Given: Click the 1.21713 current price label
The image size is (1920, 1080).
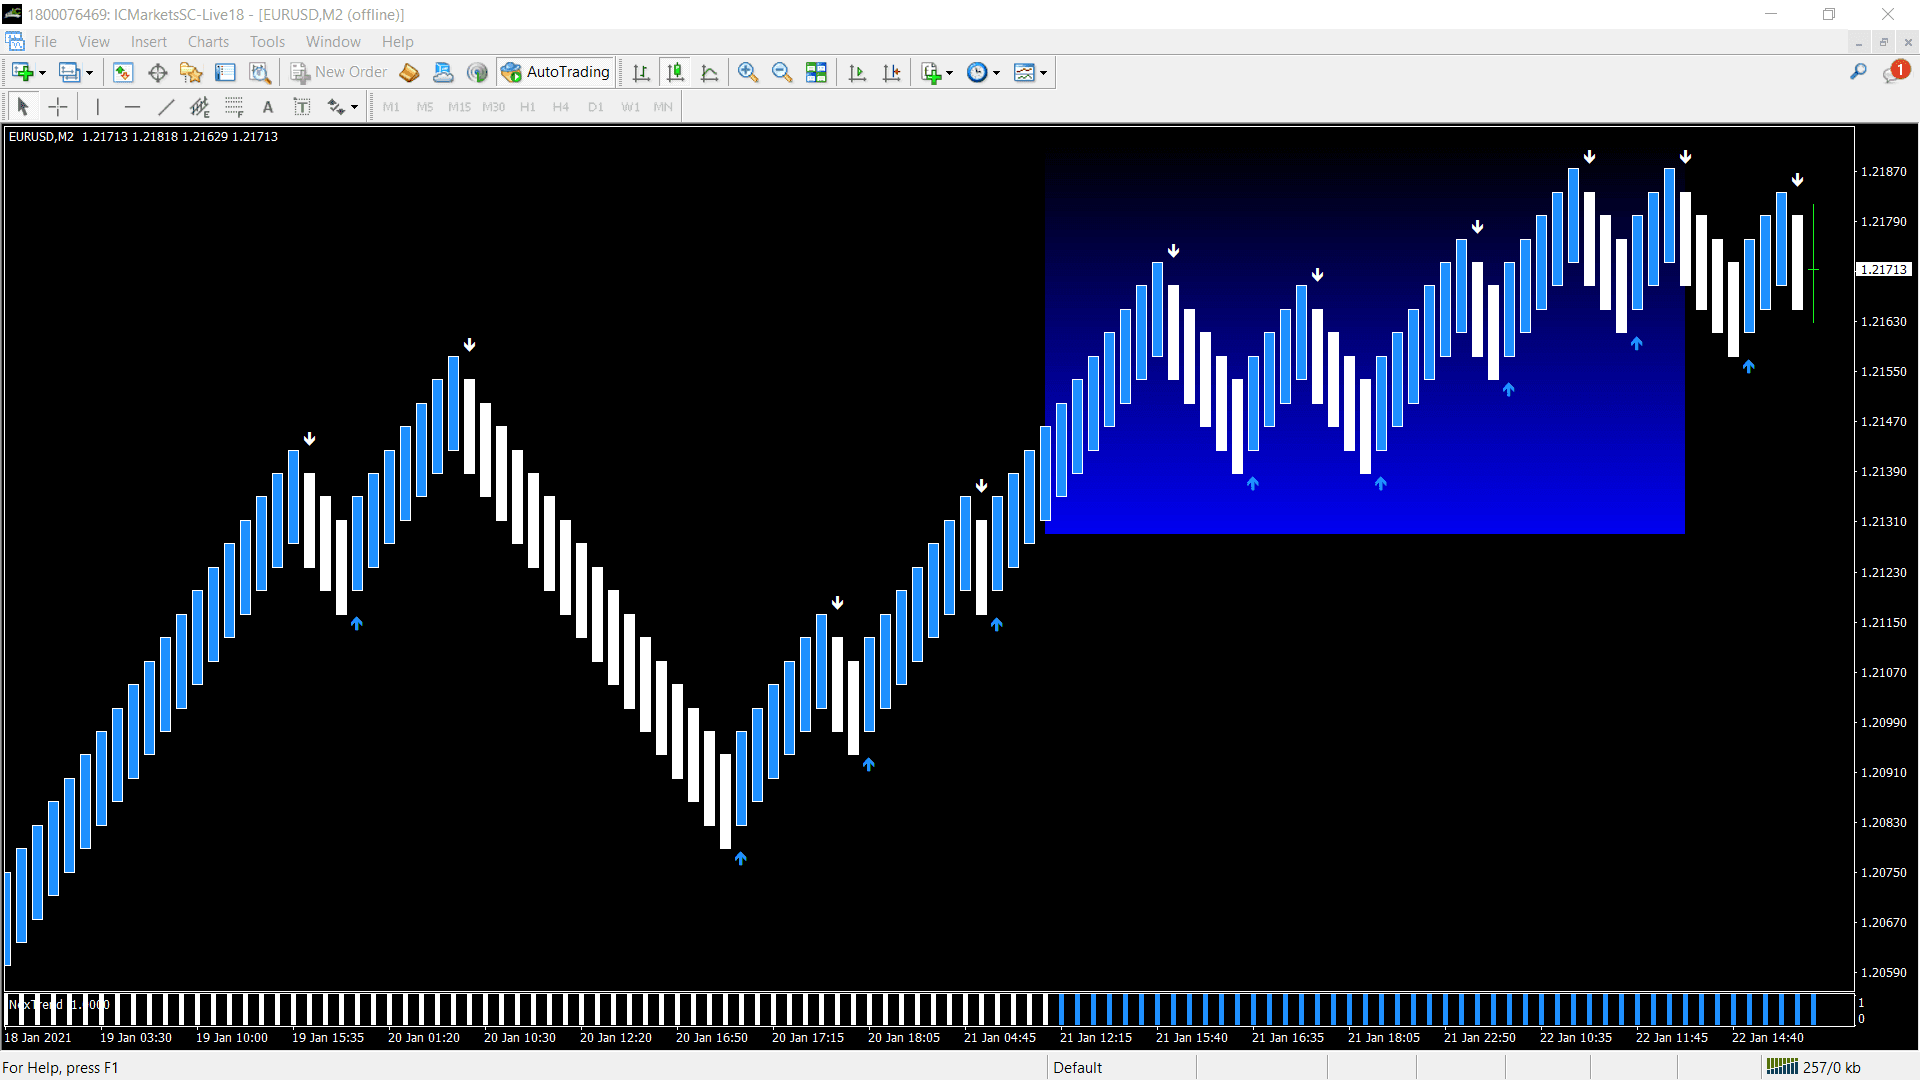Looking at the screenshot, I should (1883, 270).
